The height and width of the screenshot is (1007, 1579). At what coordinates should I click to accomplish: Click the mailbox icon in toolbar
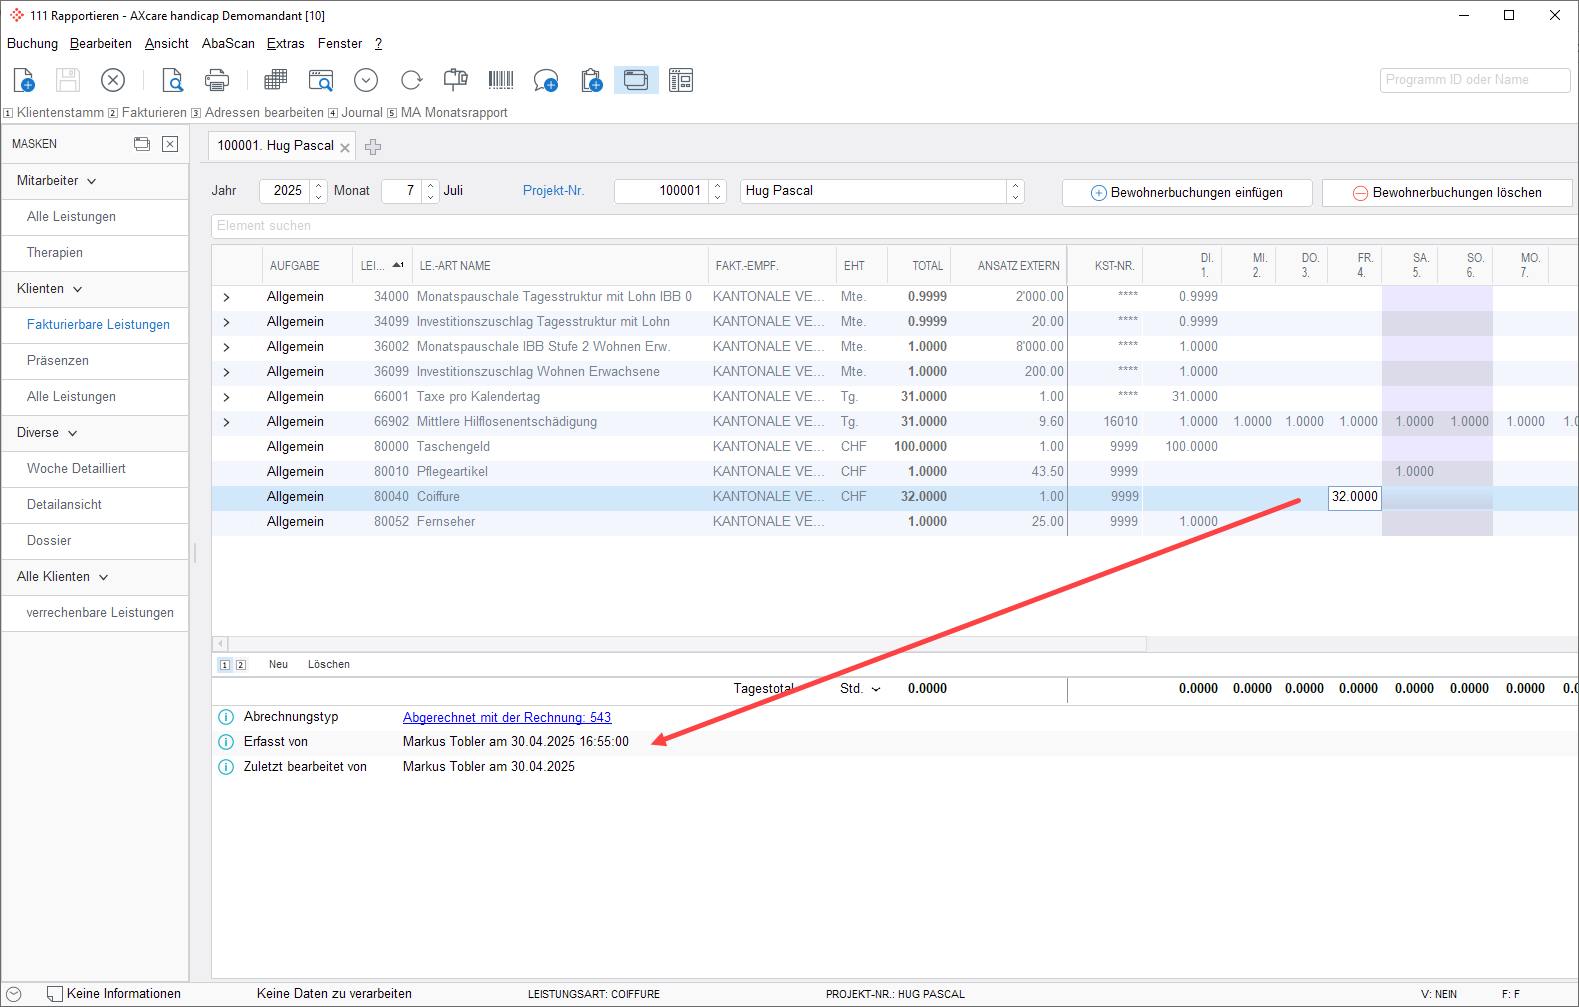coord(456,80)
